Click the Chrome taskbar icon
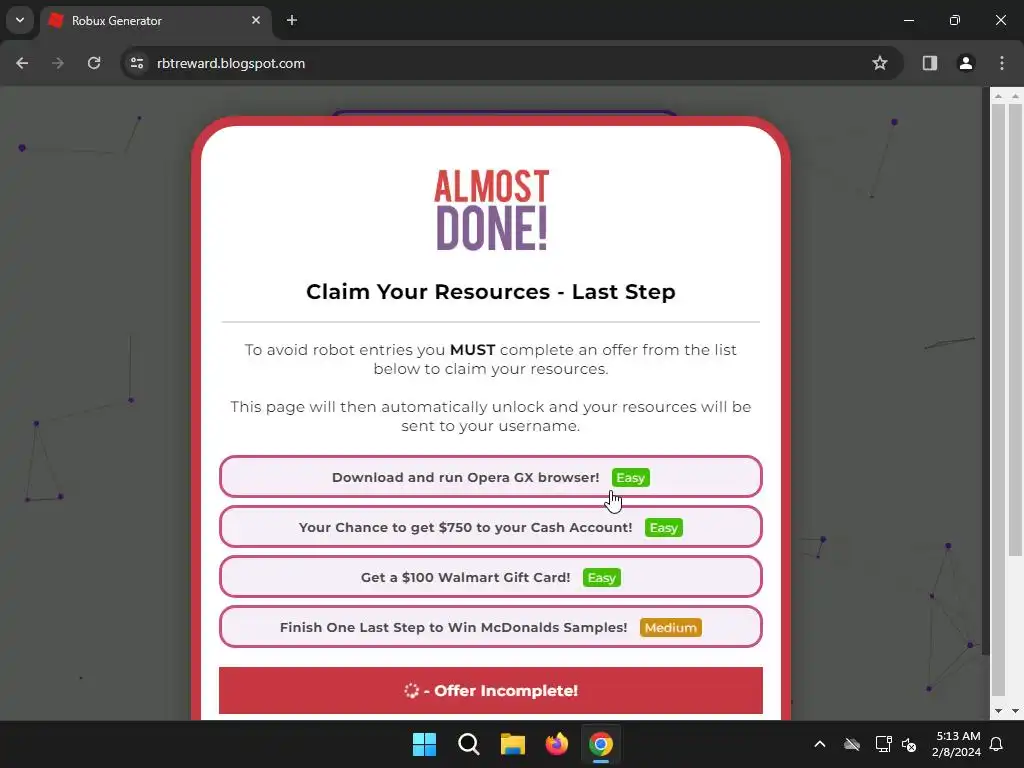 click(601, 744)
